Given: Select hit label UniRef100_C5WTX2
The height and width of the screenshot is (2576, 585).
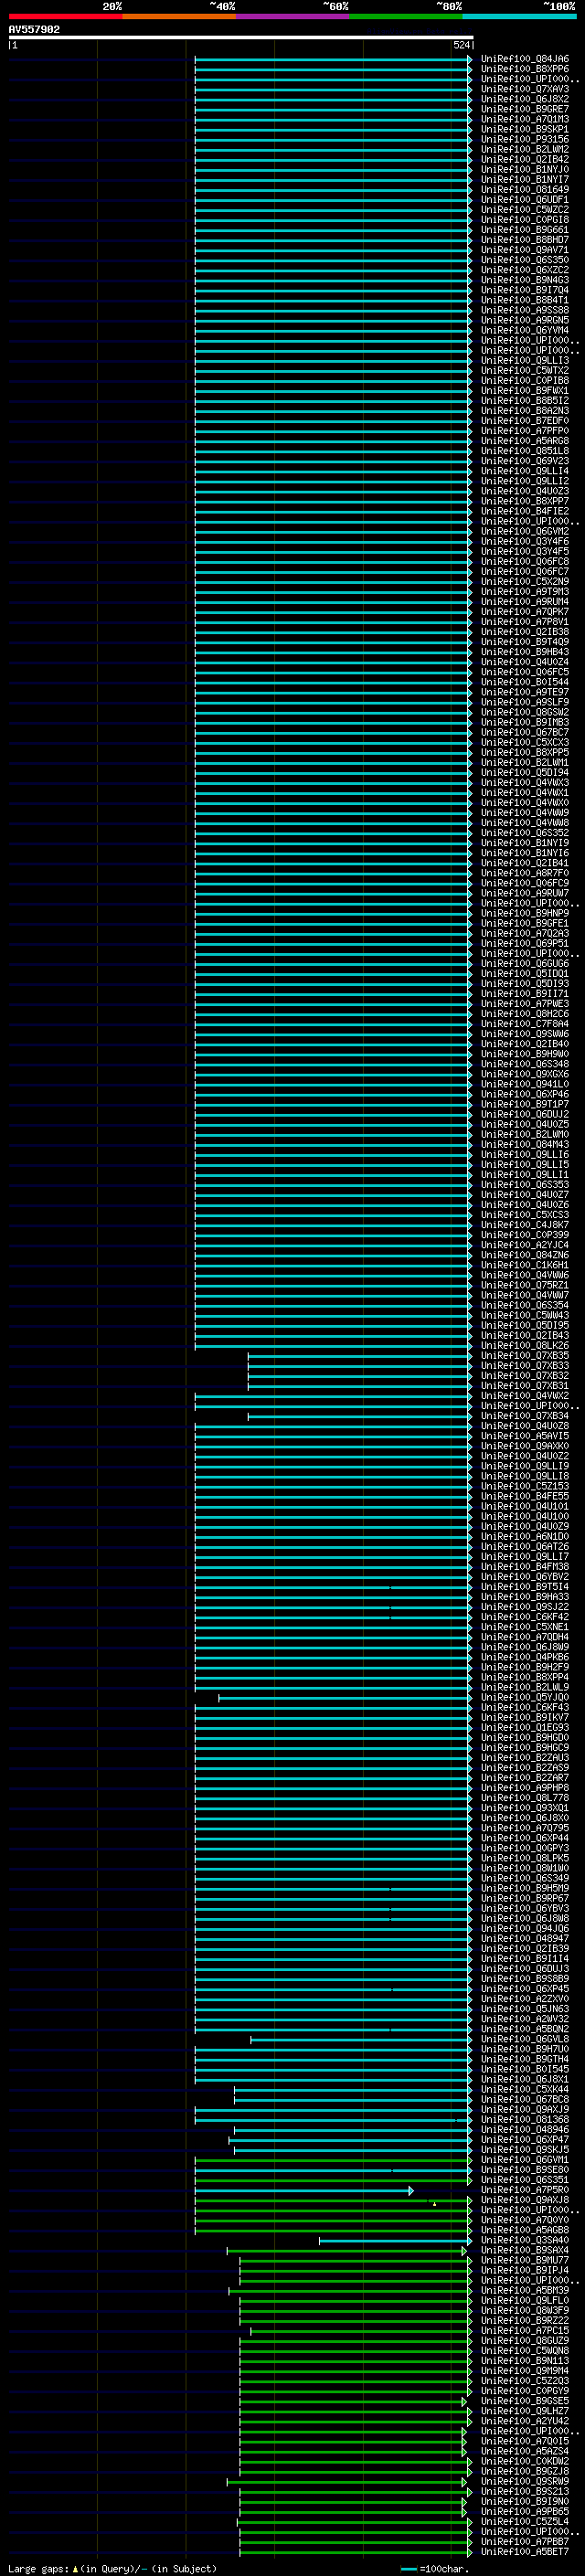Looking at the screenshot, I should tap(525, 370).
